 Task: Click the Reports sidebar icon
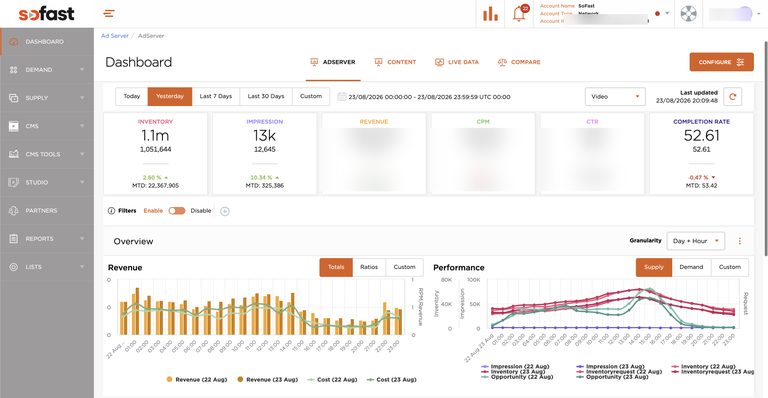[x=14, y=238]
